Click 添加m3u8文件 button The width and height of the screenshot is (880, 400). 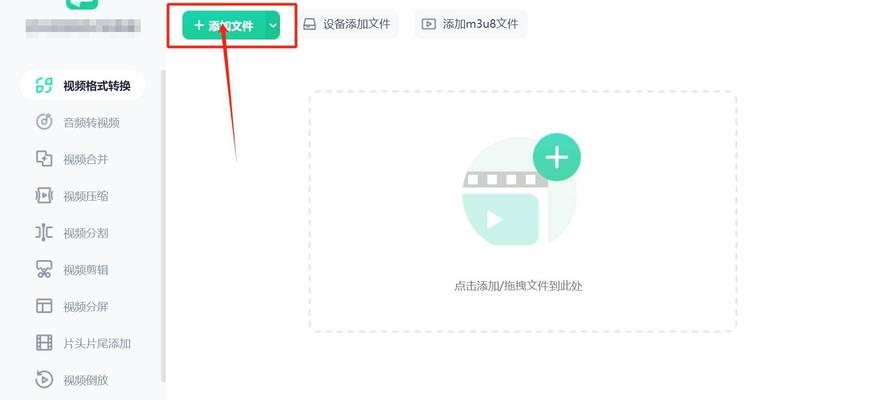point(470,24)
